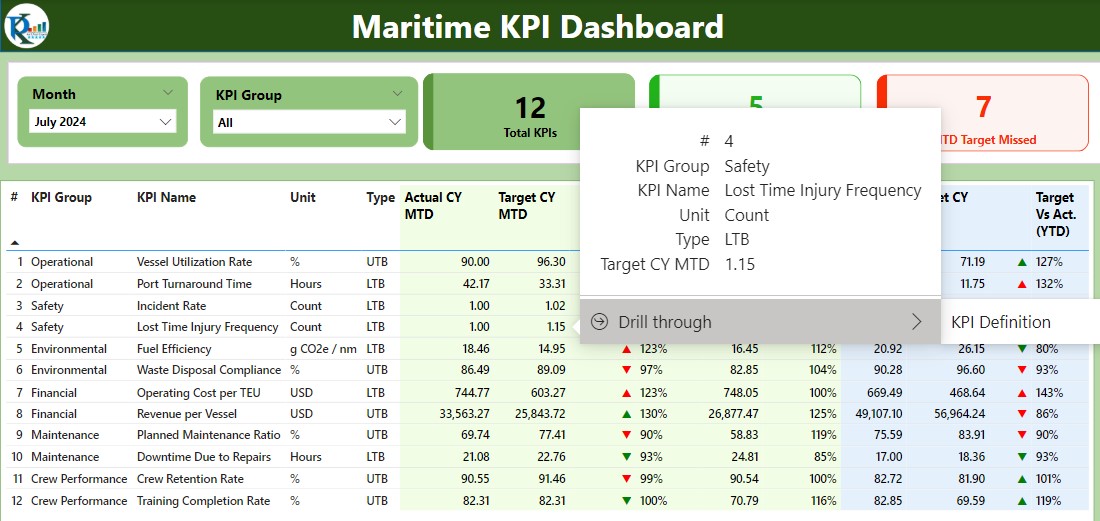Click green down arrow in Downtime MTD row
This screenshot has width=1100, height=521.
point(626,457)
